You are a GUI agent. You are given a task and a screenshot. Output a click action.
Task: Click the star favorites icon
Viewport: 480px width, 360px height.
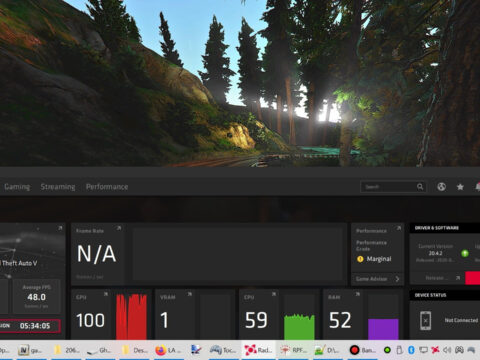tap(460, 187)
